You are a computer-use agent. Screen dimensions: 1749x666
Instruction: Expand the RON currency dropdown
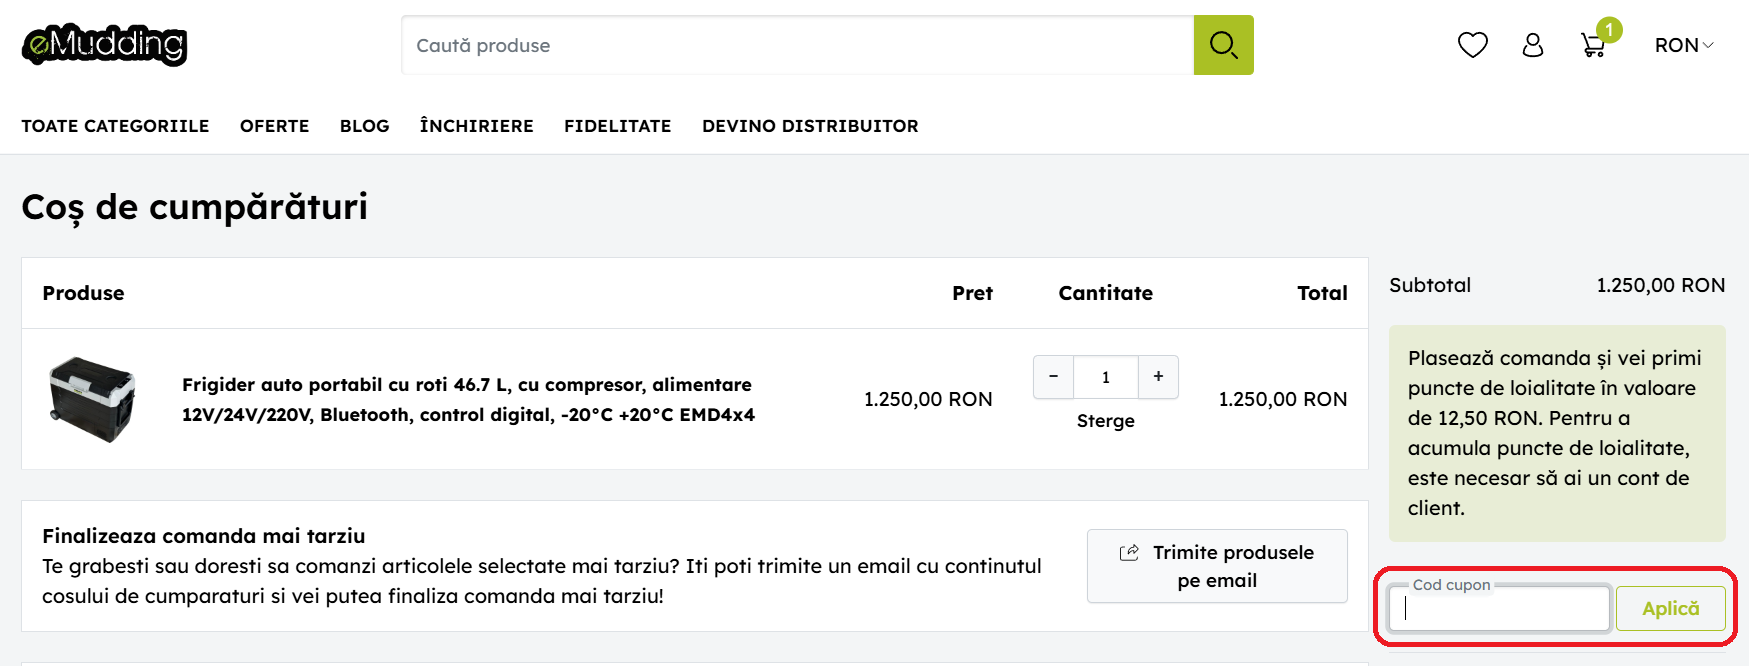1684,45
